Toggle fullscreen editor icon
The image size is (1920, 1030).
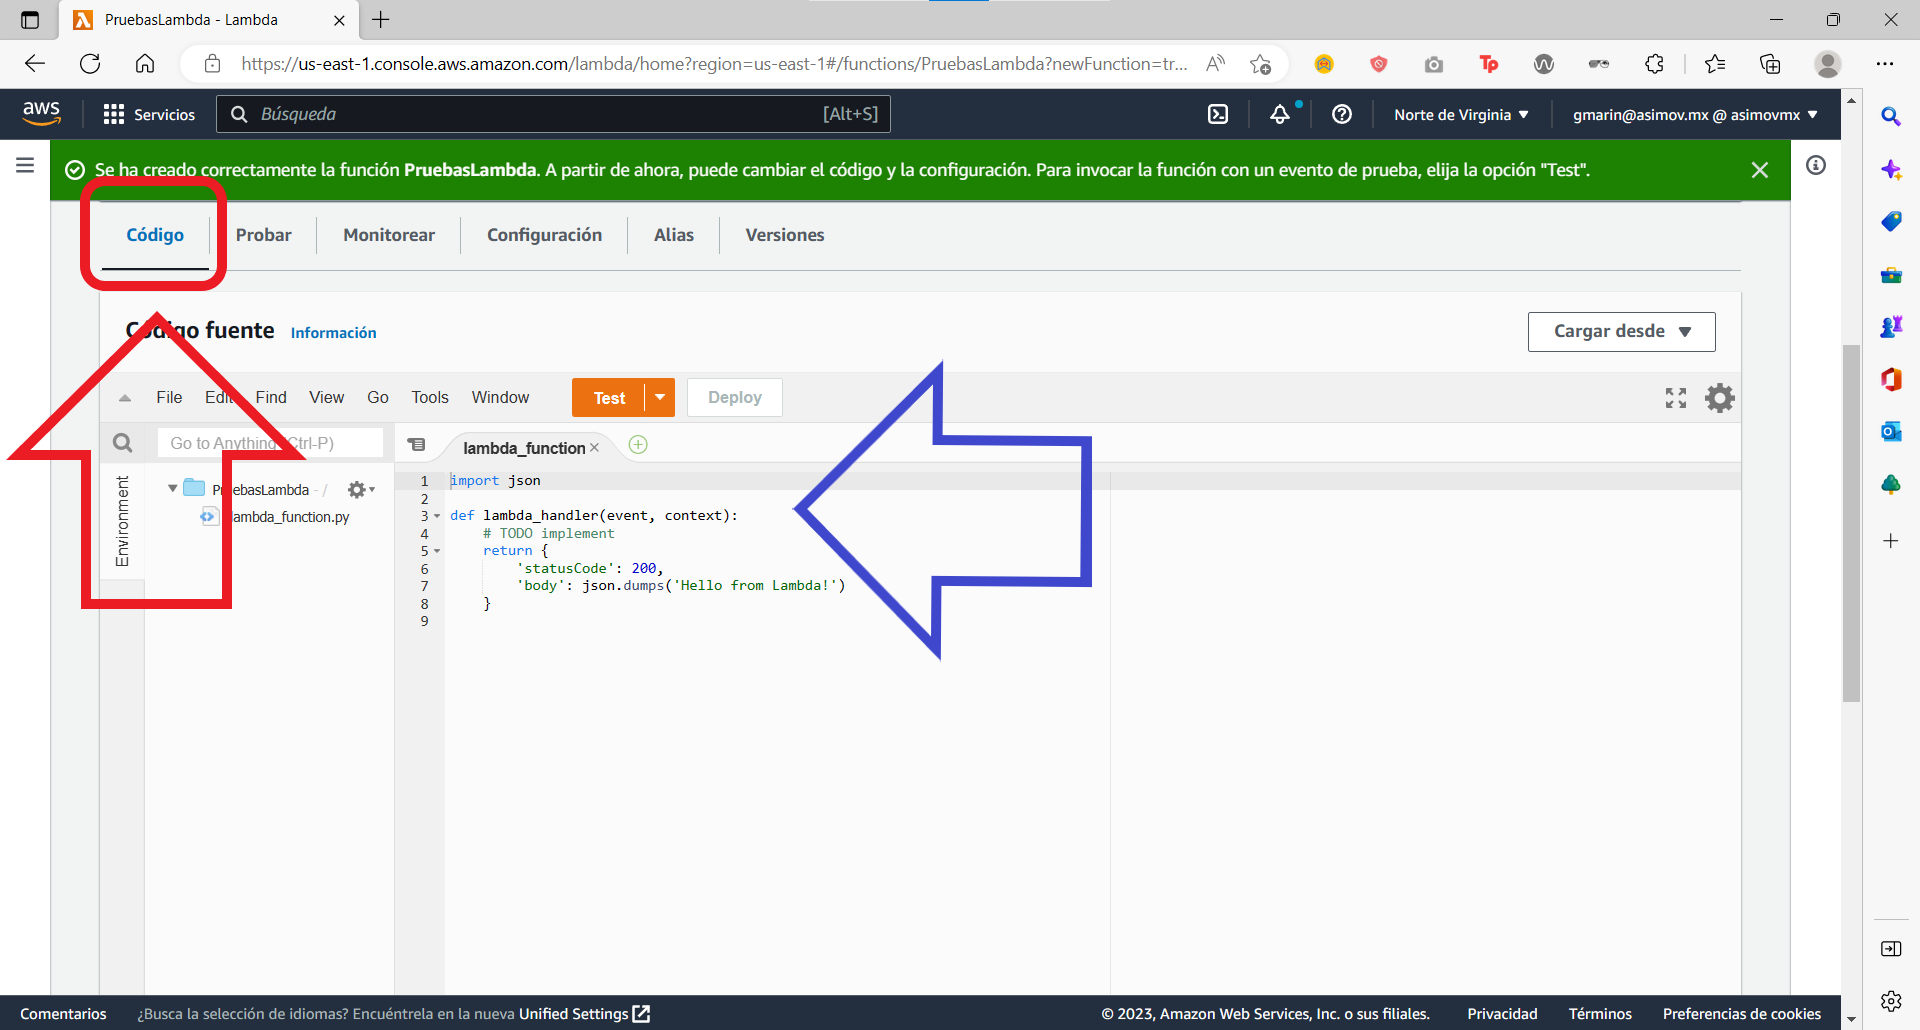pyautogui.click(x=1676, y=398)
